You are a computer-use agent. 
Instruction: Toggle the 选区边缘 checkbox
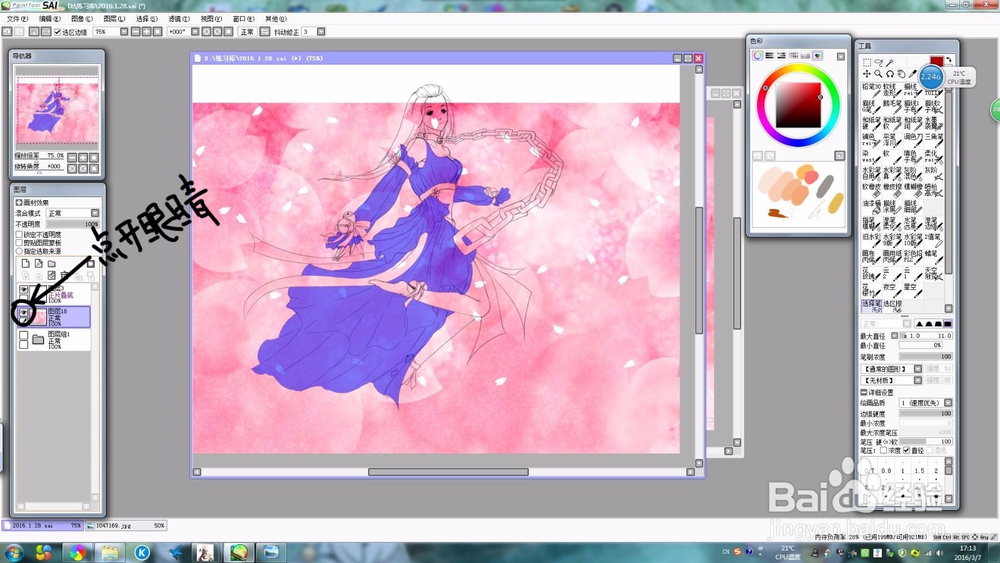[57, 32]
